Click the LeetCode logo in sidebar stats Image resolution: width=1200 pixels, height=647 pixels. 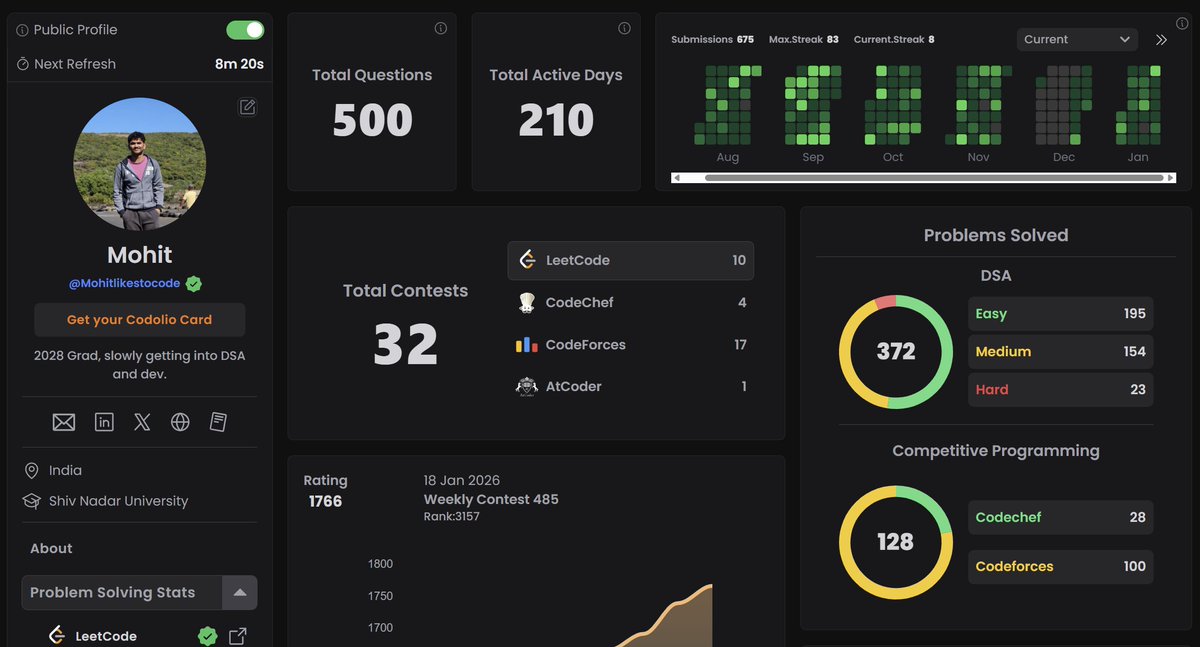(x=57, y=636)
